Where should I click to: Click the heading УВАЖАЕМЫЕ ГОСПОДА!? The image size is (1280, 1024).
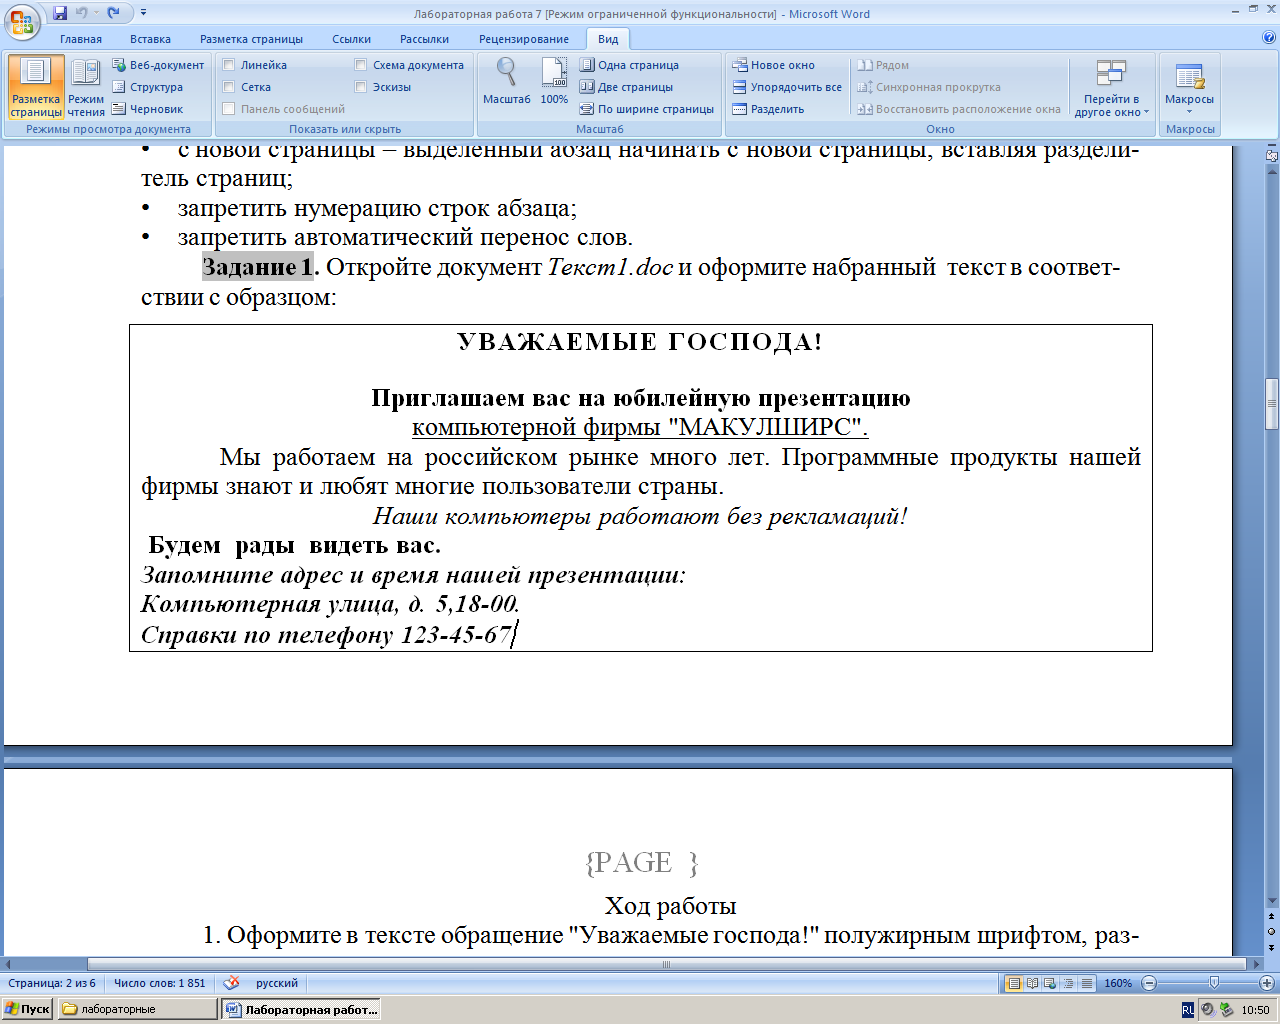point(640,342)
